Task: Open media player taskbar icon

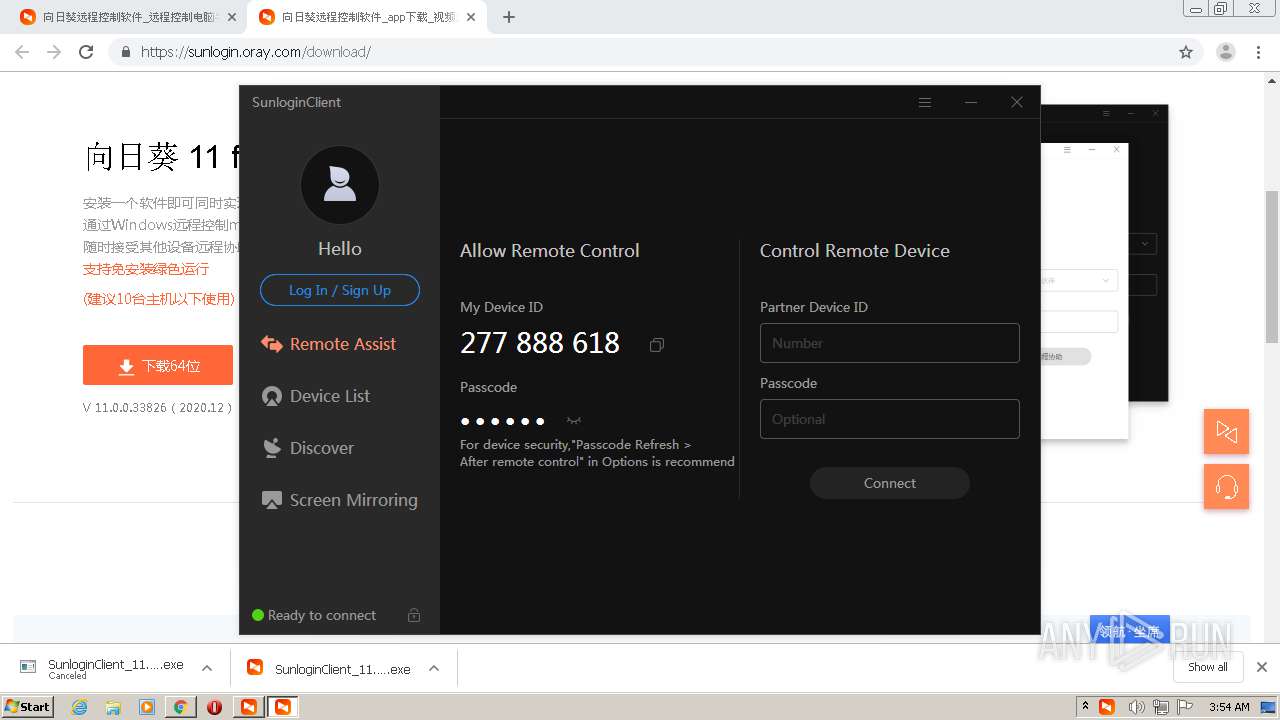Action: coord(147,707)
